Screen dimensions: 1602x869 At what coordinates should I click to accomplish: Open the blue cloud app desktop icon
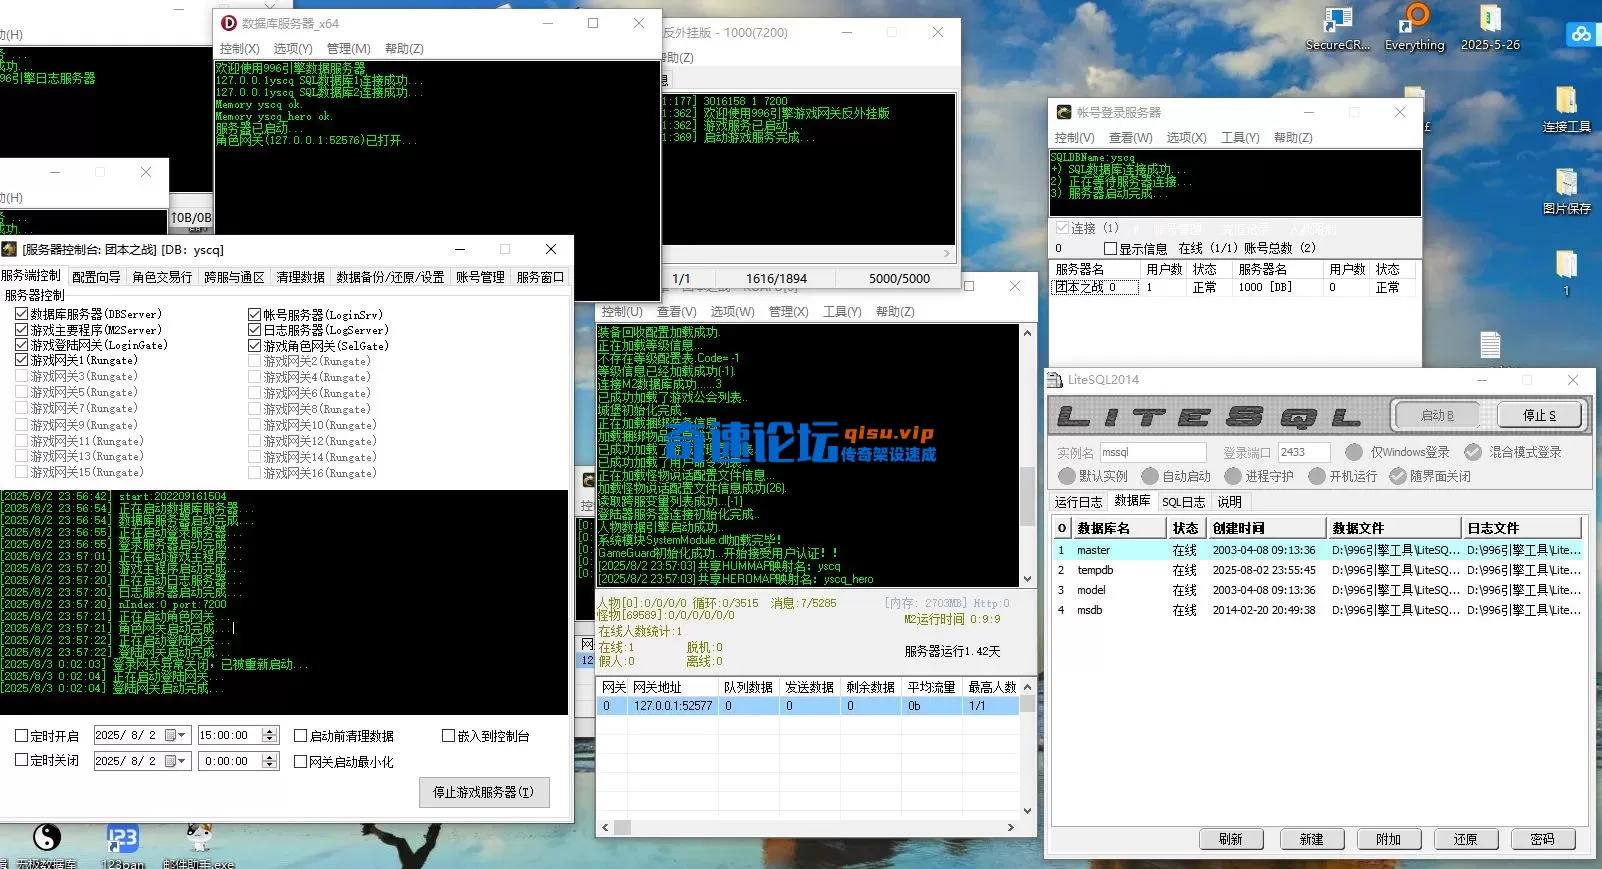coord(1581,34)
